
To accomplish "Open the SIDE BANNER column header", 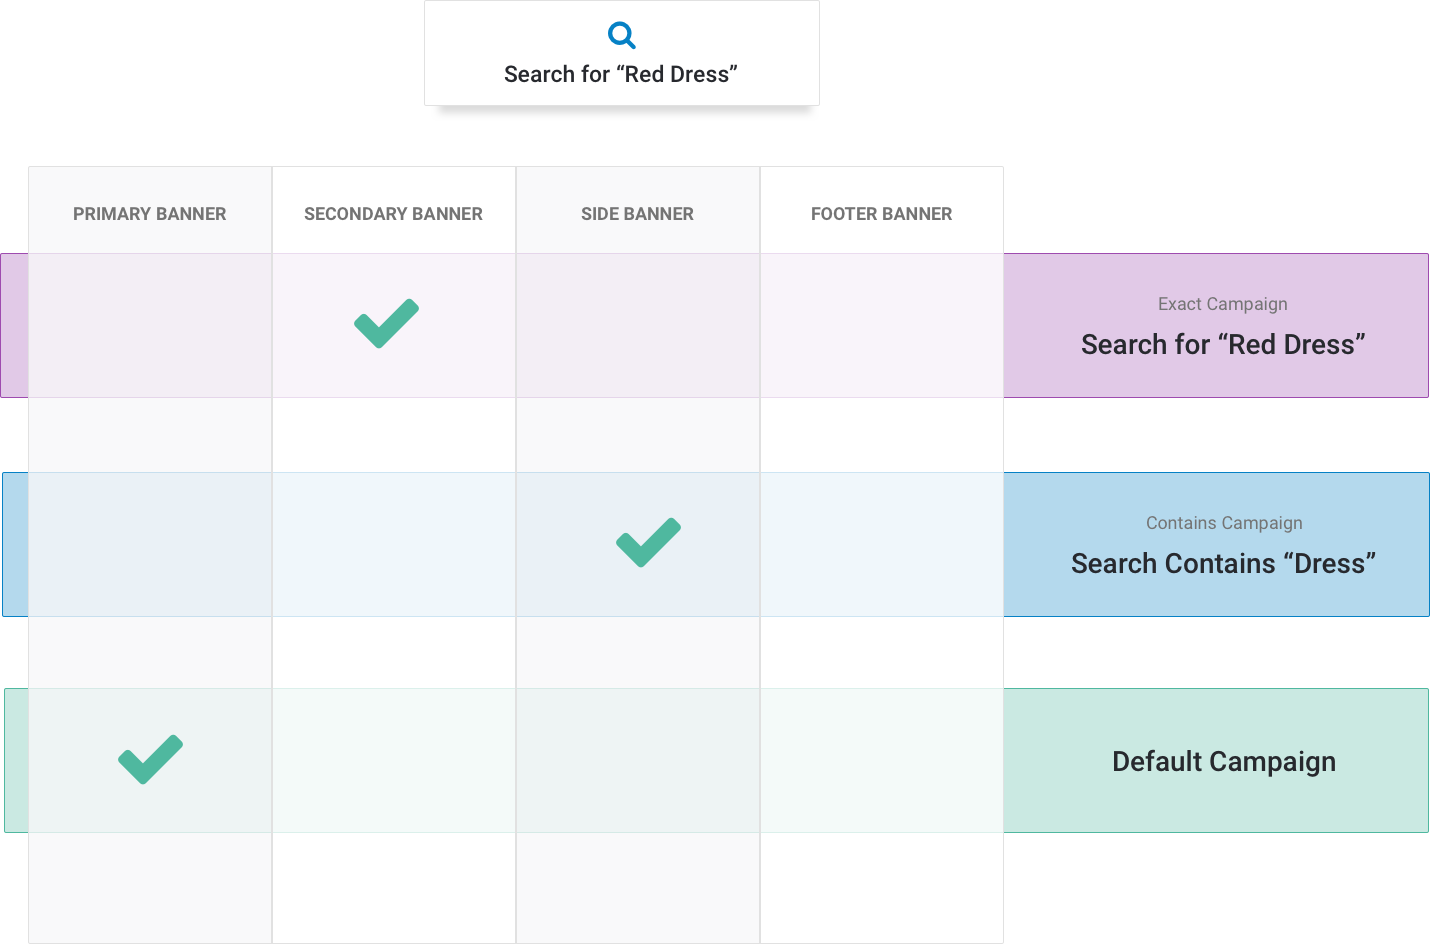I will click(x=637, y=214).
